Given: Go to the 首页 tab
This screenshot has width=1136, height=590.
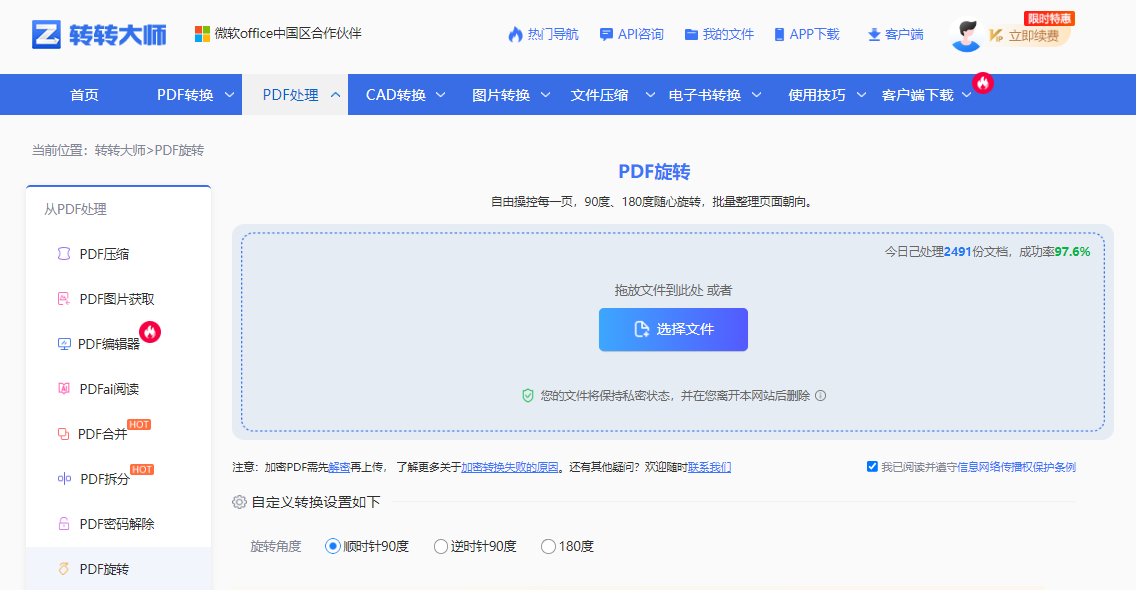Looking at the screenshot, I should [84, 95].
